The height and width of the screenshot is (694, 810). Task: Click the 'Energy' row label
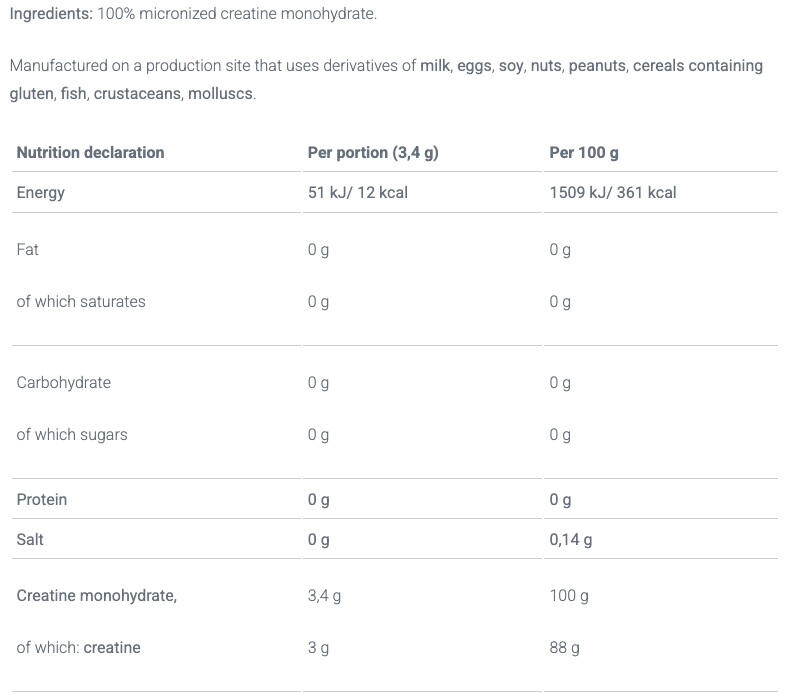coord(40,192)
